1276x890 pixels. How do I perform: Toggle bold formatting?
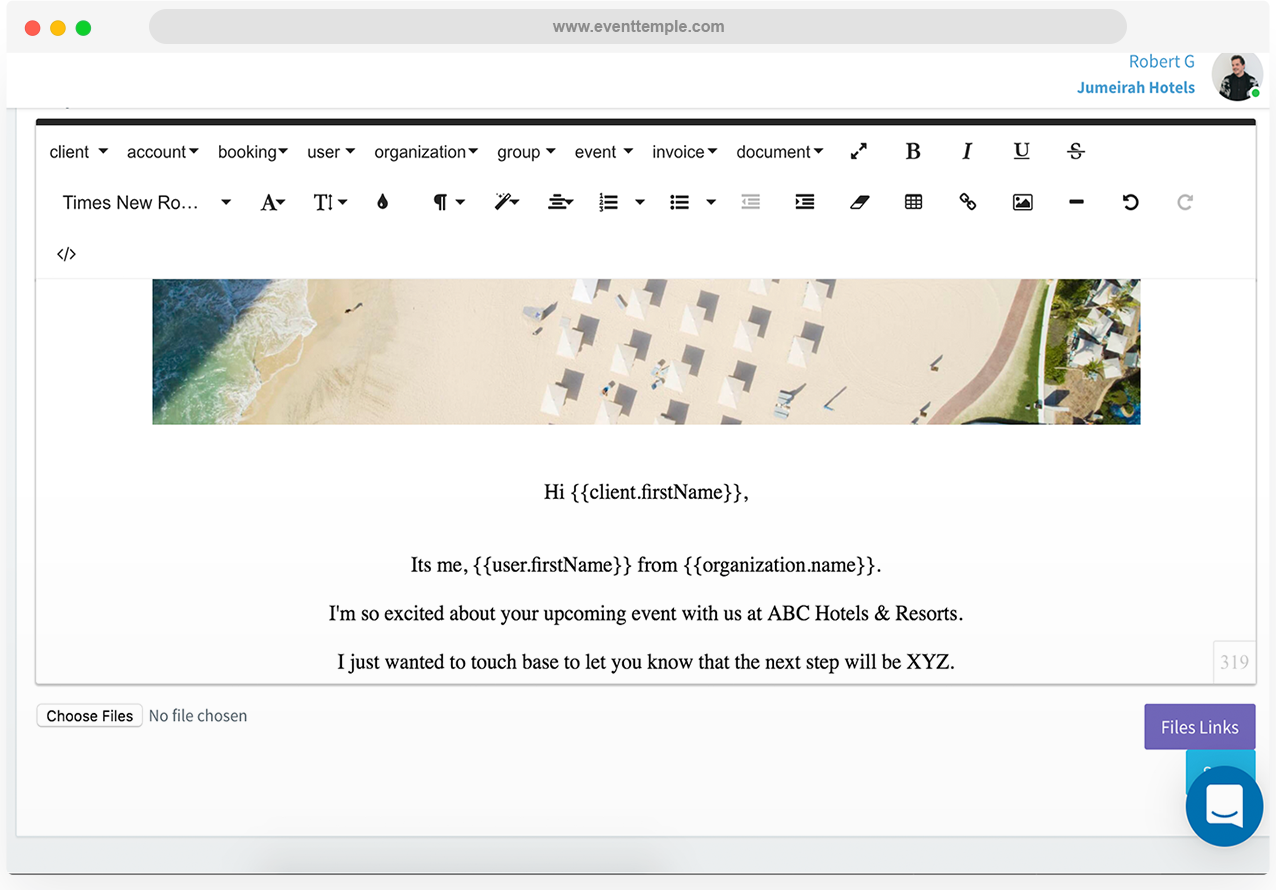(912, 151)
